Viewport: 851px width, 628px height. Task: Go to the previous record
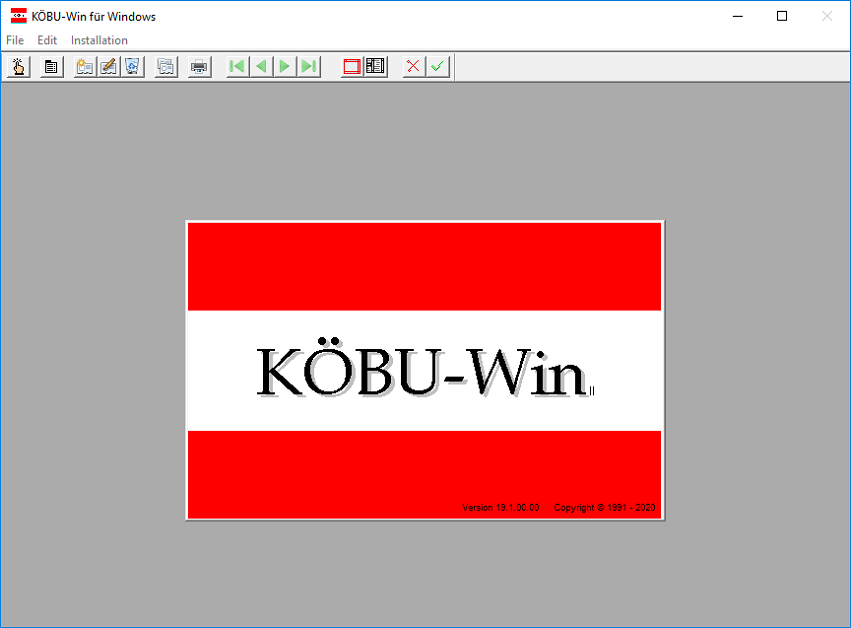(262, 67)
